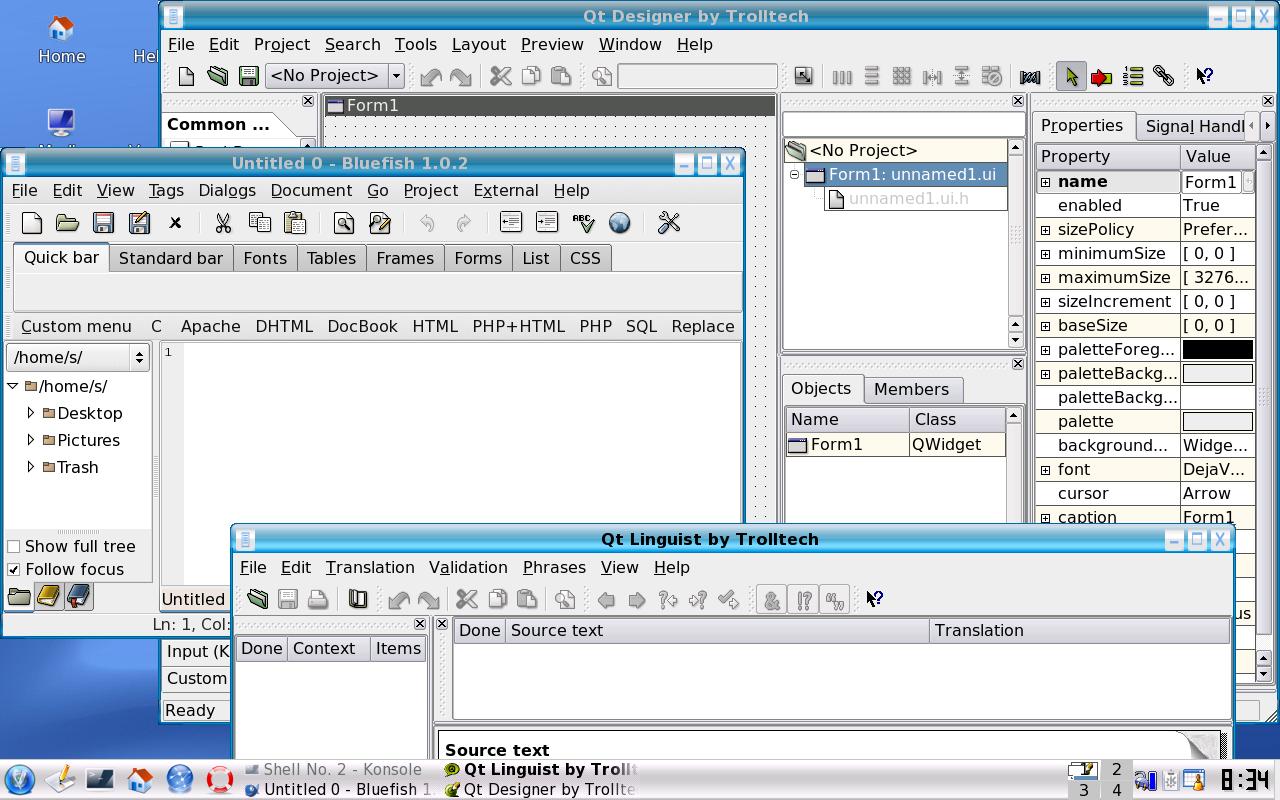
Task: Click the paletteForegroundColor black swatch
Action: pos(1217,350)
